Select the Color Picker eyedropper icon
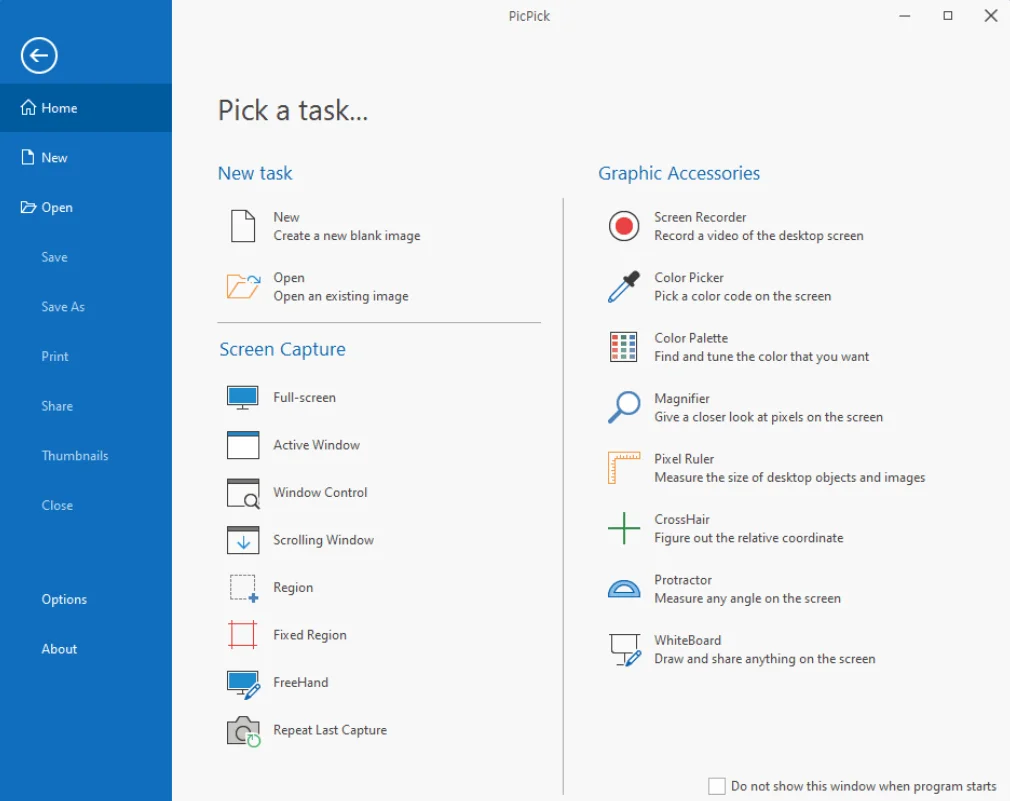The height and width of the screenshot is (801, 1010). click(624, 287)
